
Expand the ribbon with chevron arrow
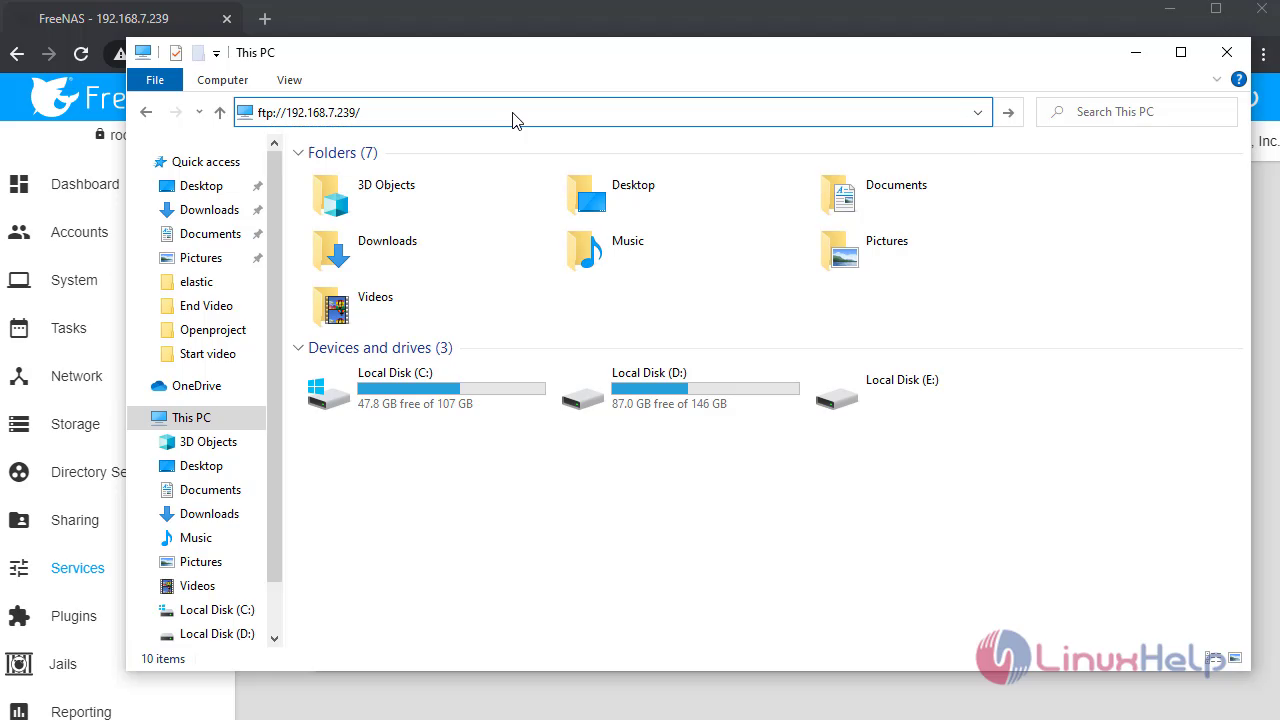(1217, 79)
